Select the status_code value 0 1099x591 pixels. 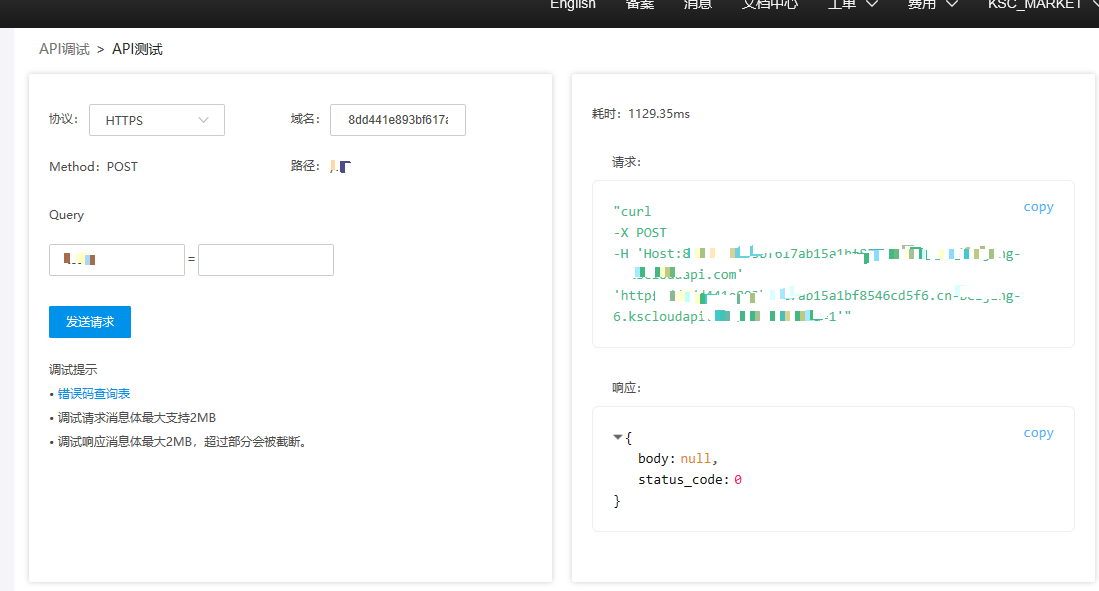pyautogui.click(x=738, y=480)
